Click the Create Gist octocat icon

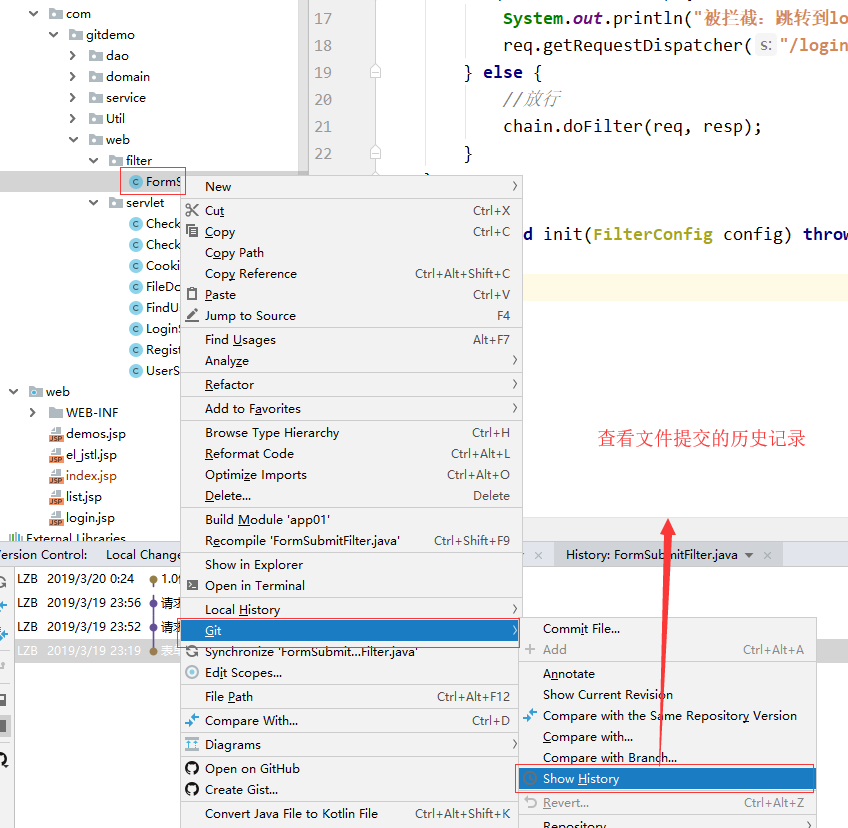[193, 789]
